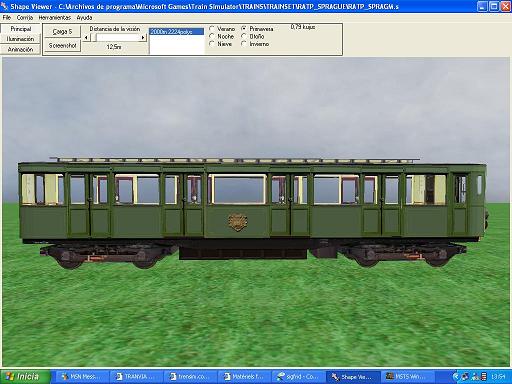Switch to the MSTS taskbar window

pyautogui.click(x=406, y=377)
